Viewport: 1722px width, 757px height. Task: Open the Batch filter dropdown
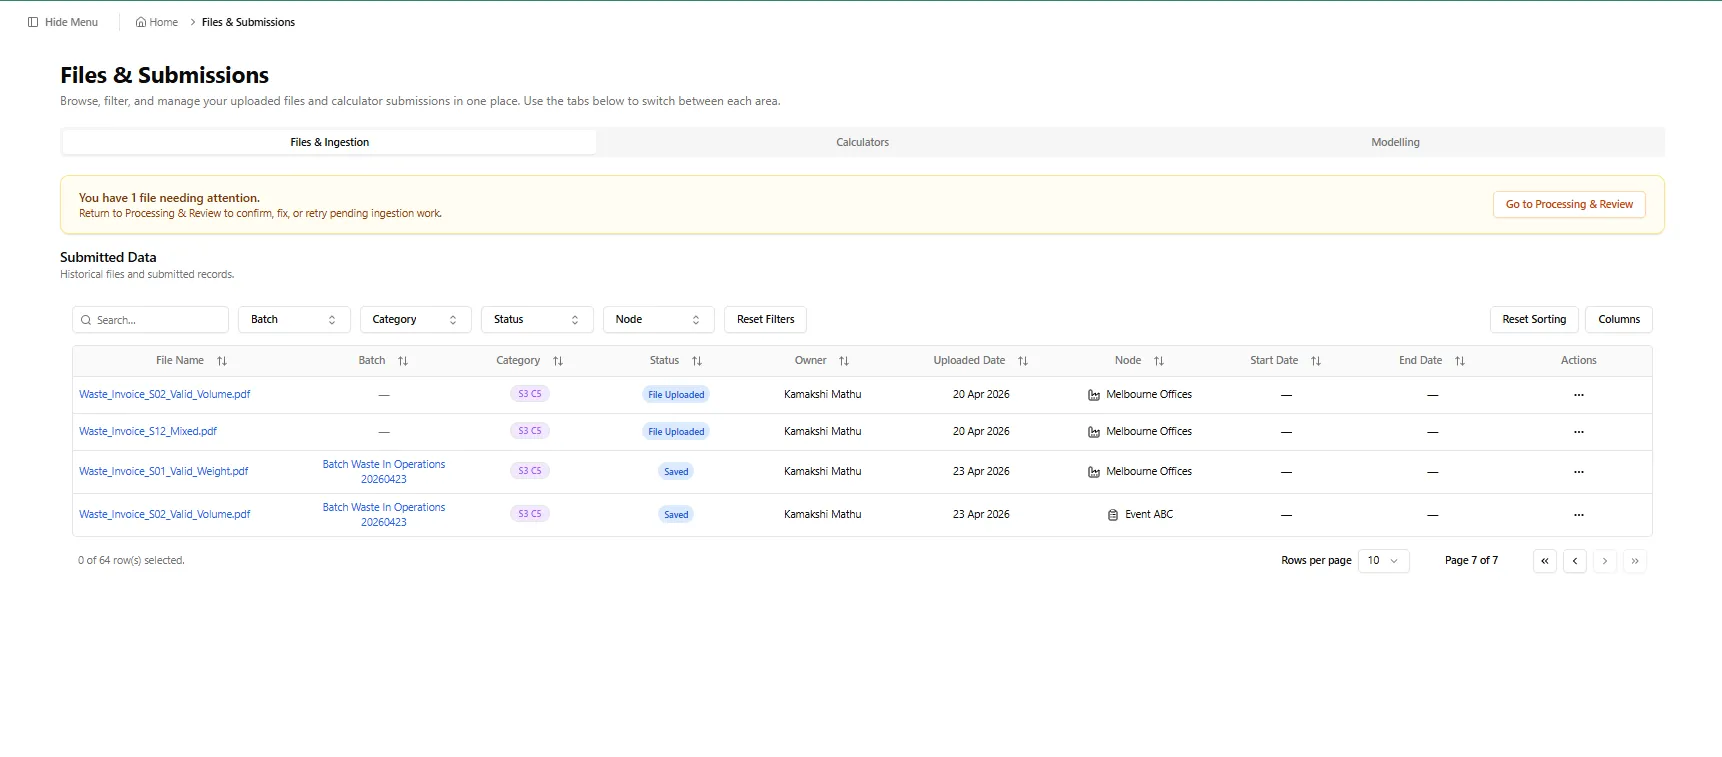tap(294, 320)
